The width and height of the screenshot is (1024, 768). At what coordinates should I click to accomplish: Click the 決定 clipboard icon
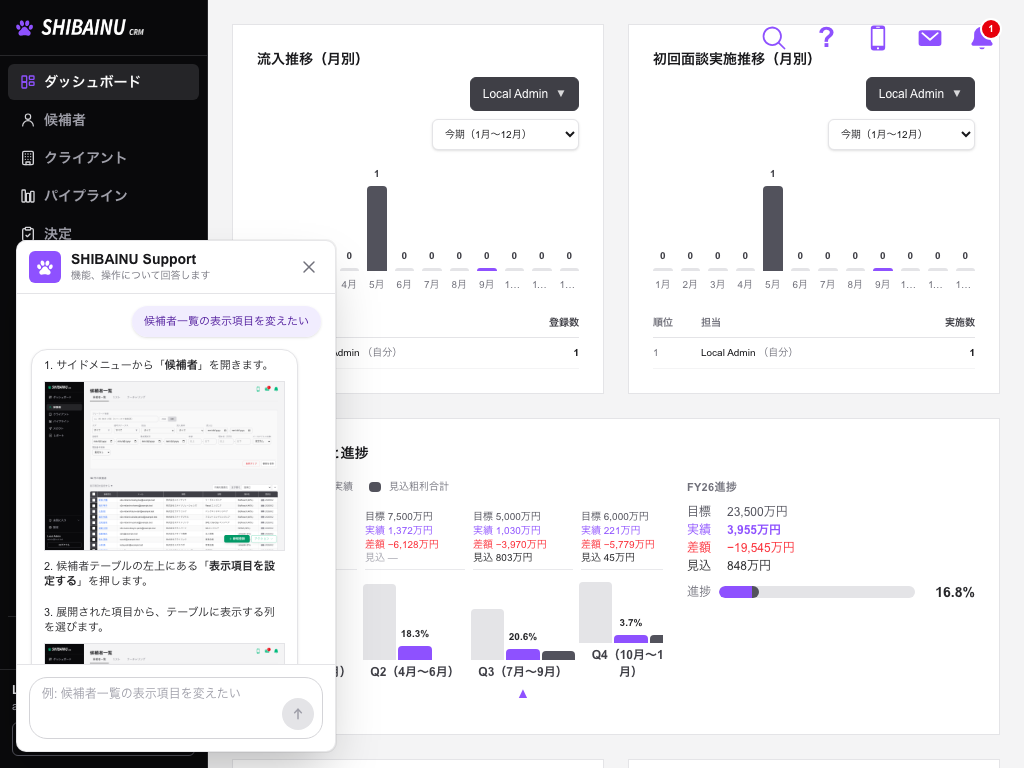tap(28, 233)
